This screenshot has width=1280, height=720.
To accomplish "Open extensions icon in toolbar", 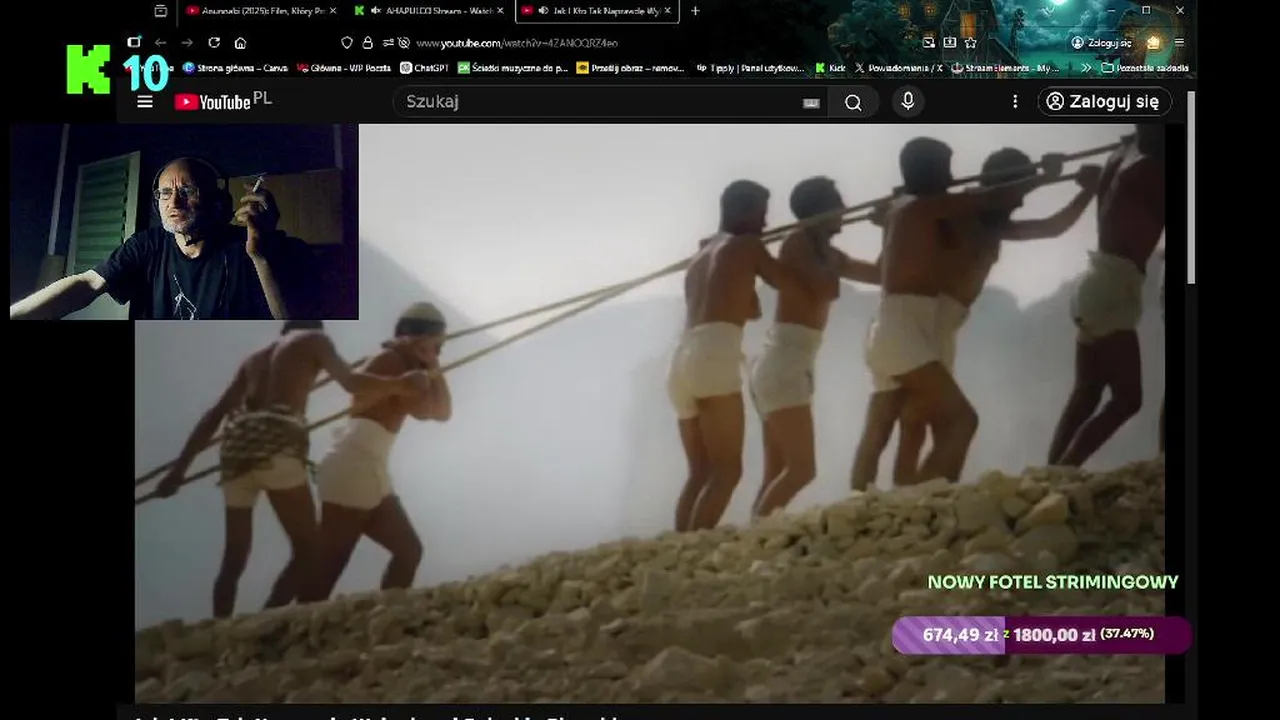I will point(1153,43).
